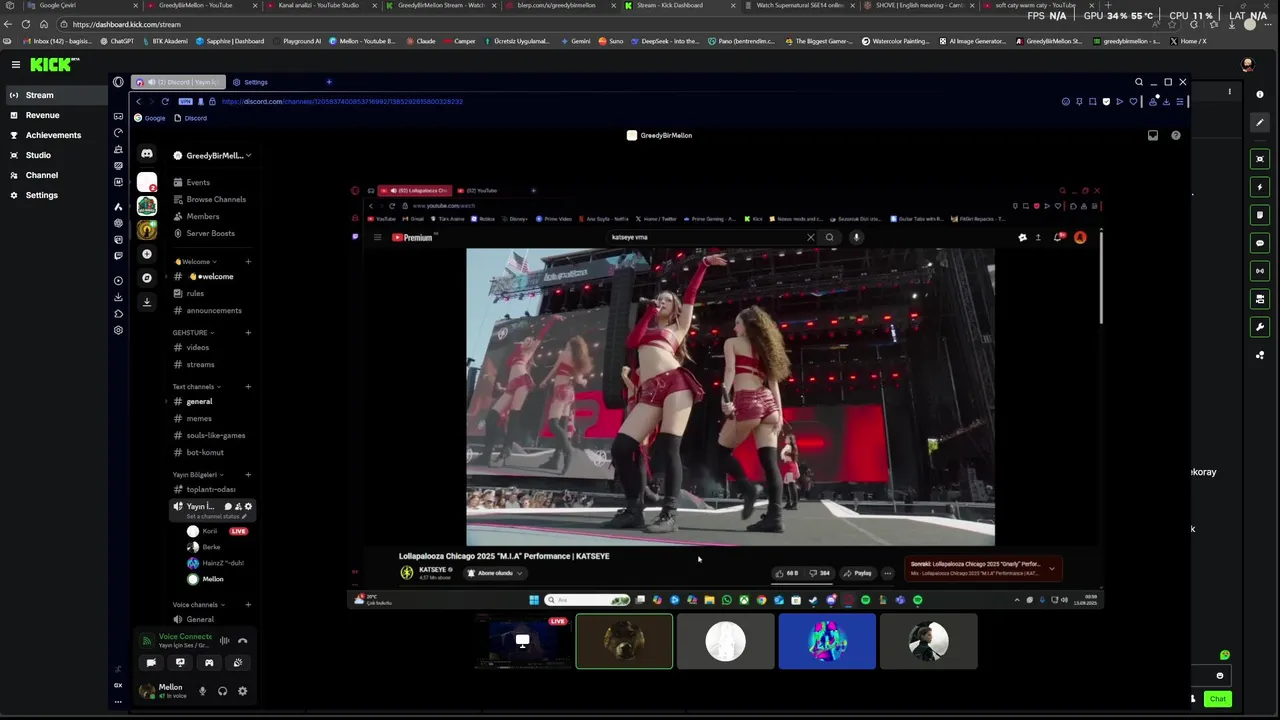The width and height of the screenshot is (1280, 720).
Task: Click green Chat button at bottom right
Action: [1217, 699]
